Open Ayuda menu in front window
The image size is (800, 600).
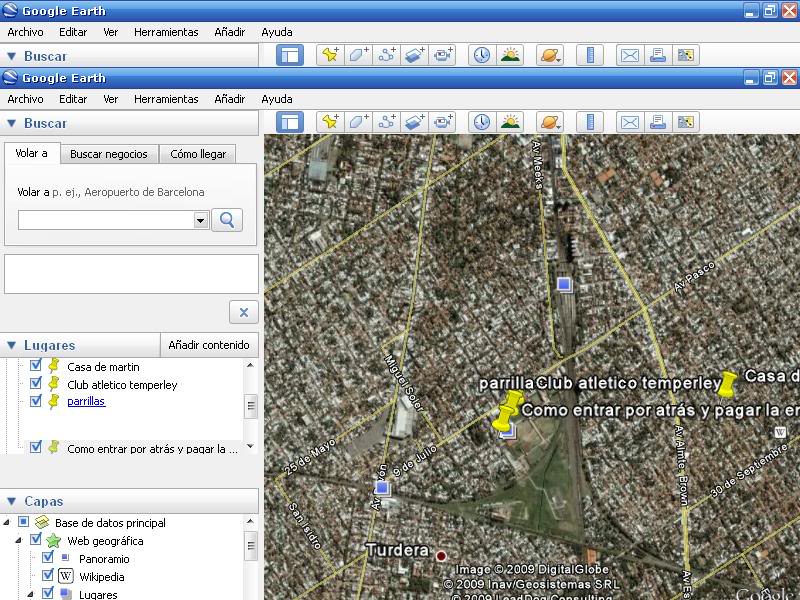[x=277, y=99]
